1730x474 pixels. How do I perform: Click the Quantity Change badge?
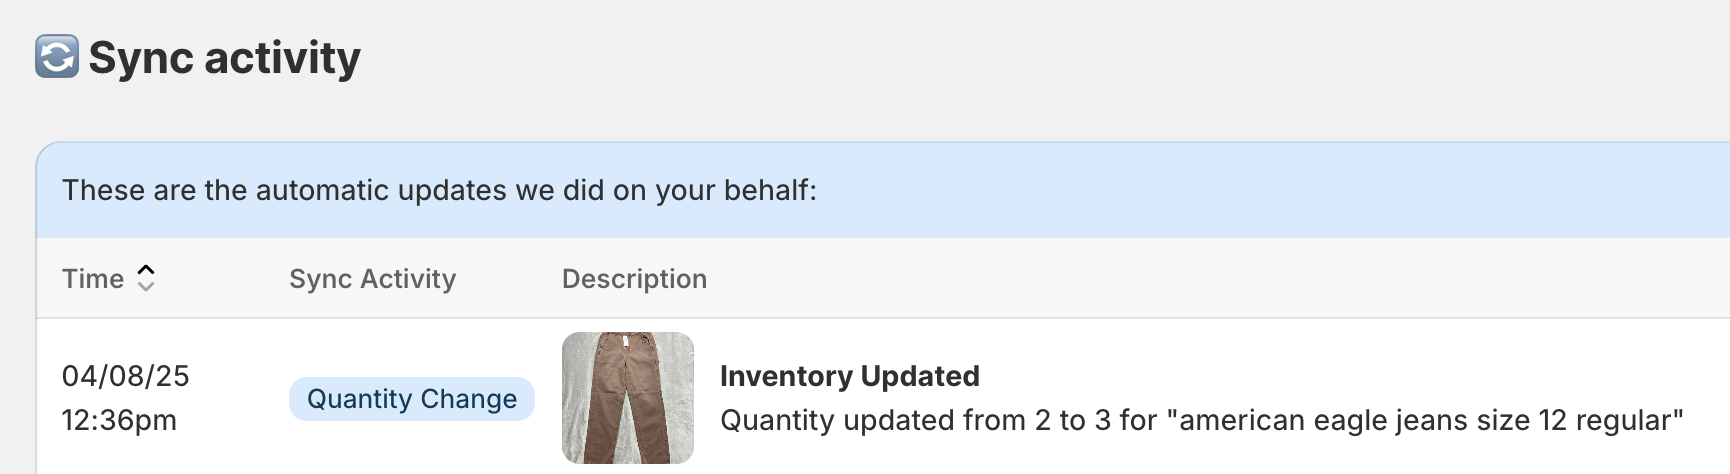(x=411, y=399)
